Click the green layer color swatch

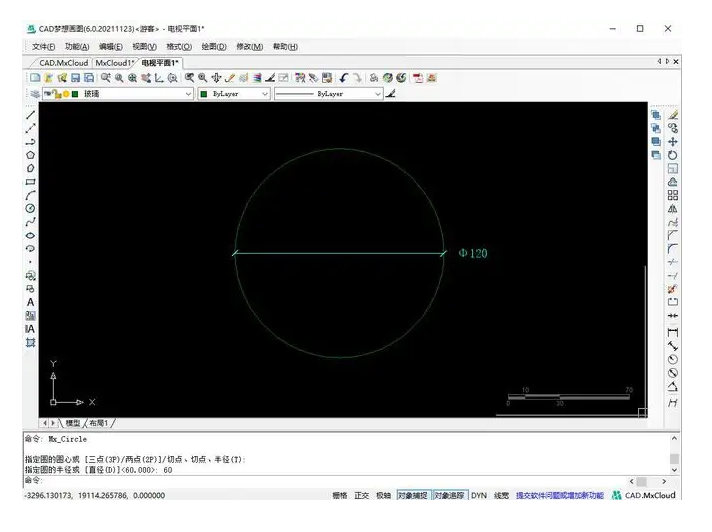(x=75, y=94)
